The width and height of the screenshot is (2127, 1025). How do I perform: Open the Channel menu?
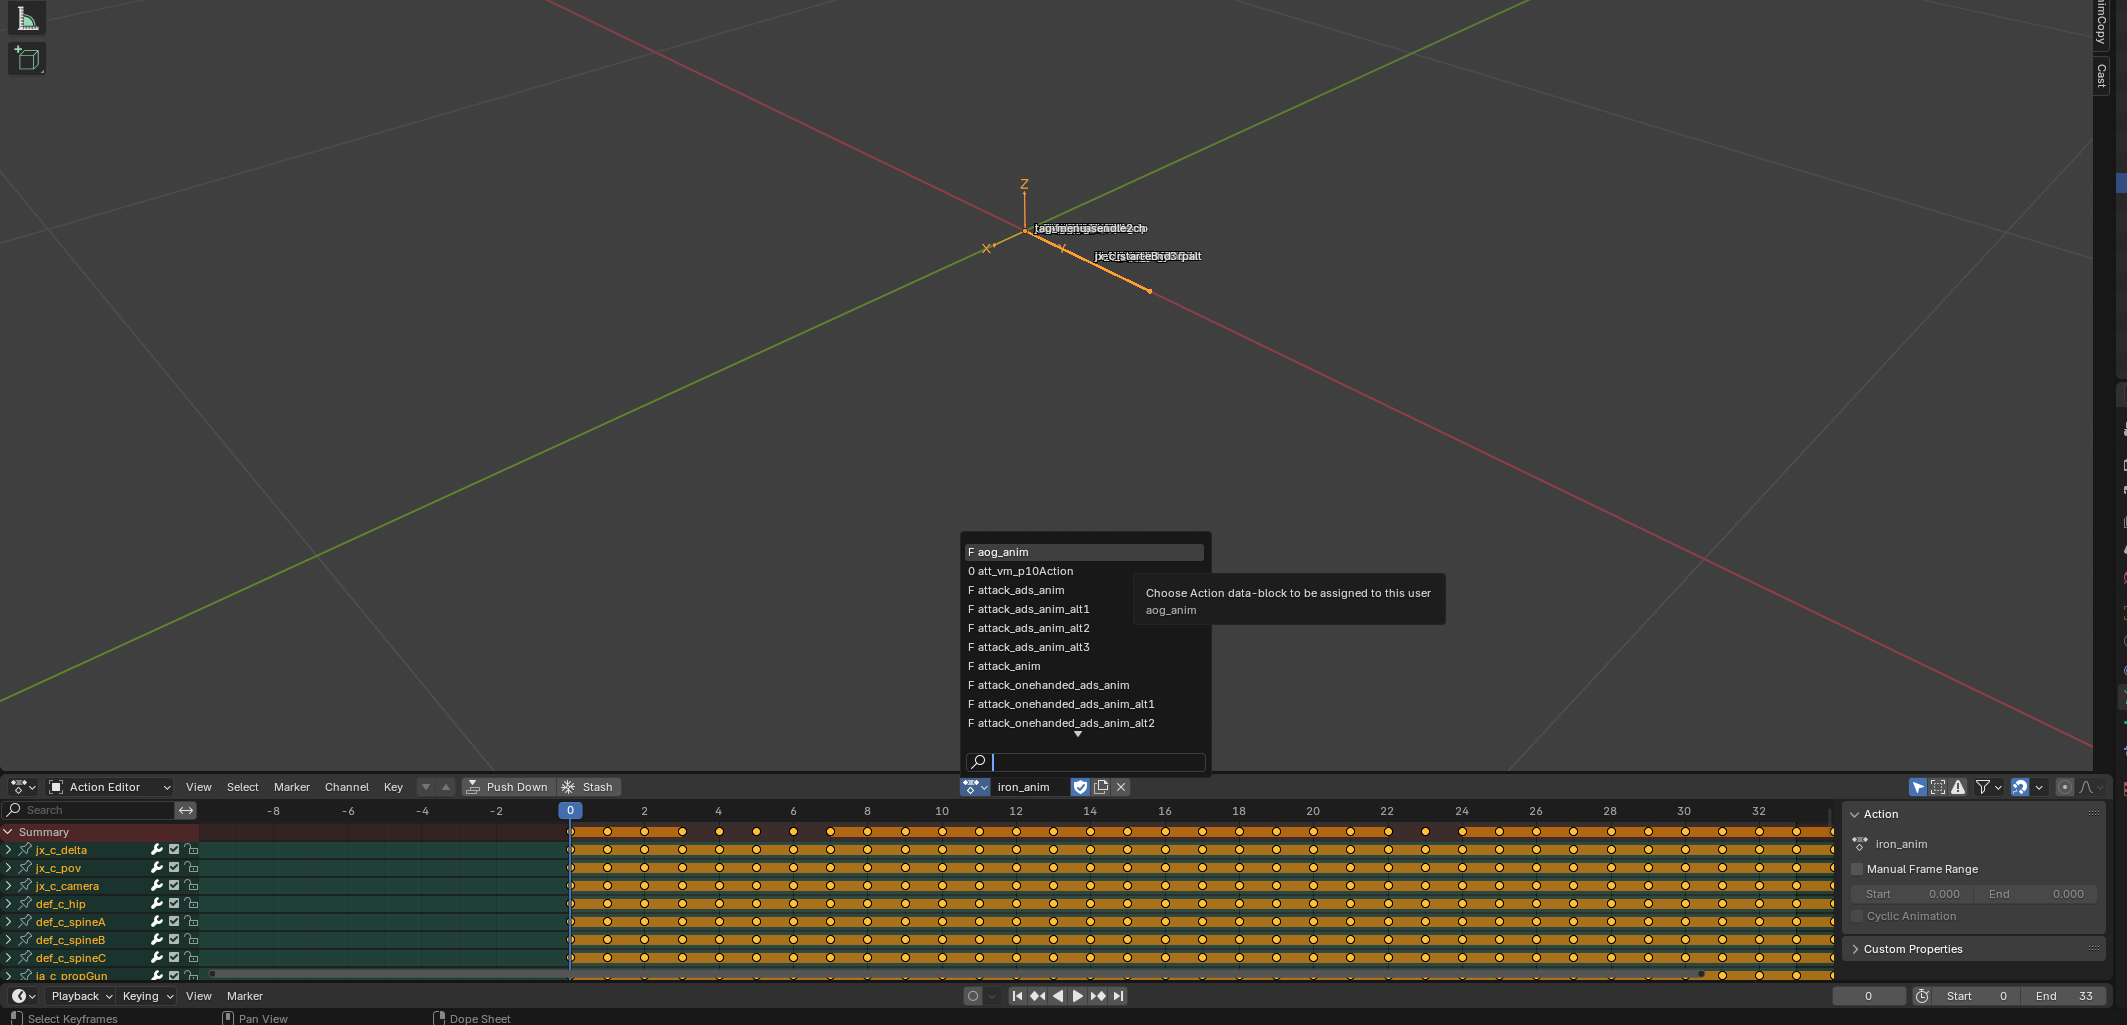[x=346, y=787]
